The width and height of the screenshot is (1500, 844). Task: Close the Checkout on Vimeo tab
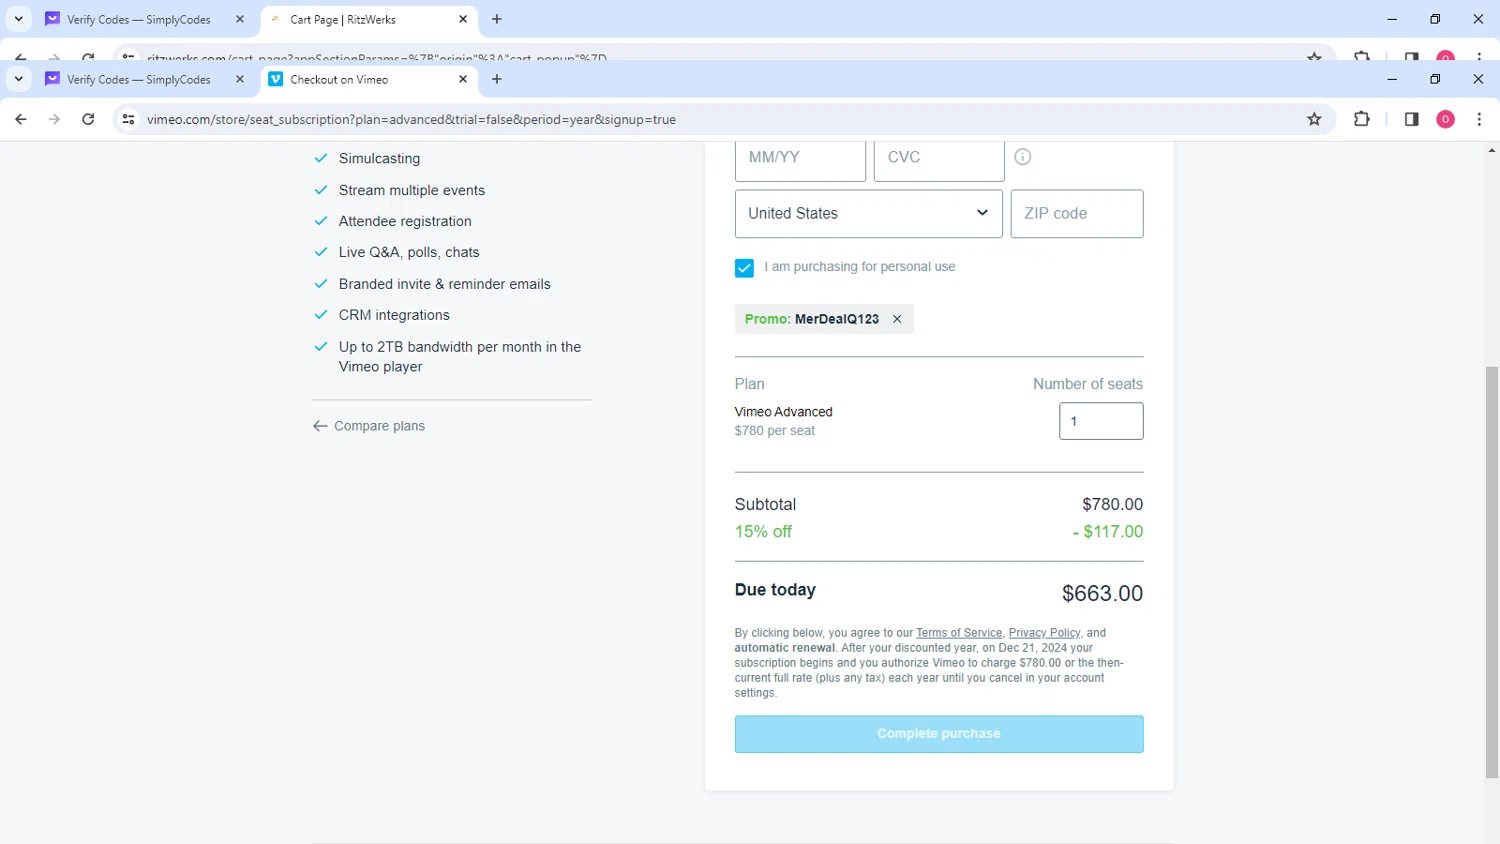(x=463, y=79)
